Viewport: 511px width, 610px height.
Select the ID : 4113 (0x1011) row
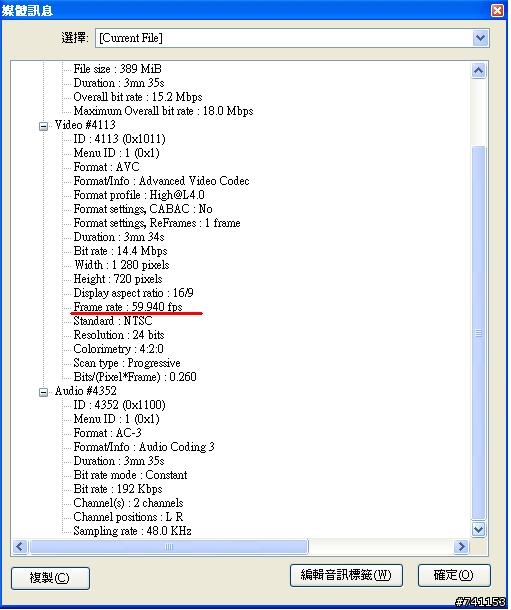(x=119, y=139)
